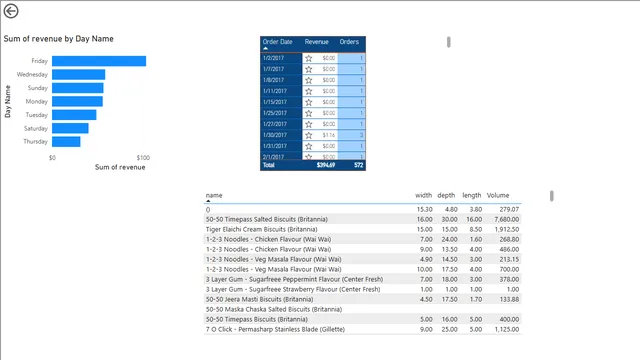Image resolution: width=640 pixels, height=360 pixels.
Task: Click the star icon in the 1/25/2017 row
Action: [309, 113]
